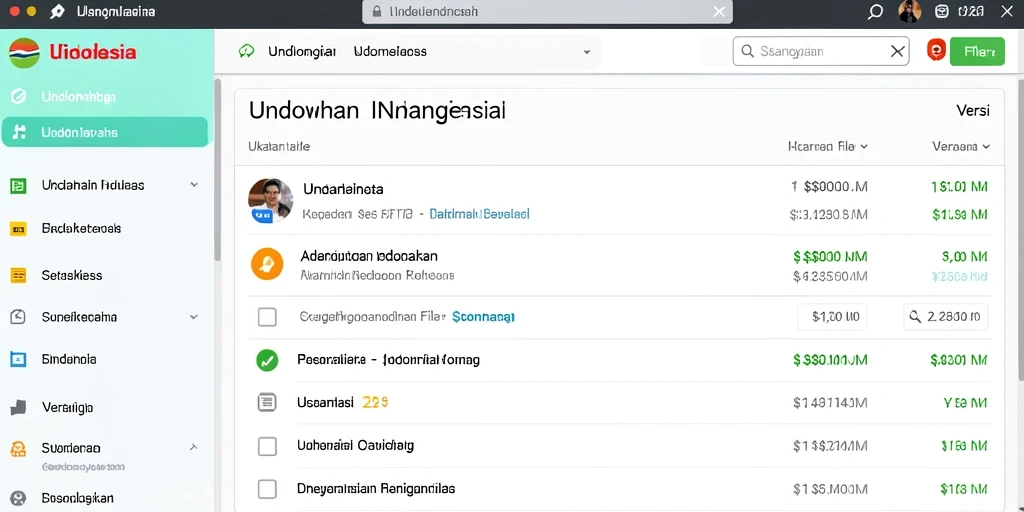This screenshot has height=512, width=1024.
Task: Tick the Uohenairal Oavichaig checkbox
Action: [x=267, y=447]
